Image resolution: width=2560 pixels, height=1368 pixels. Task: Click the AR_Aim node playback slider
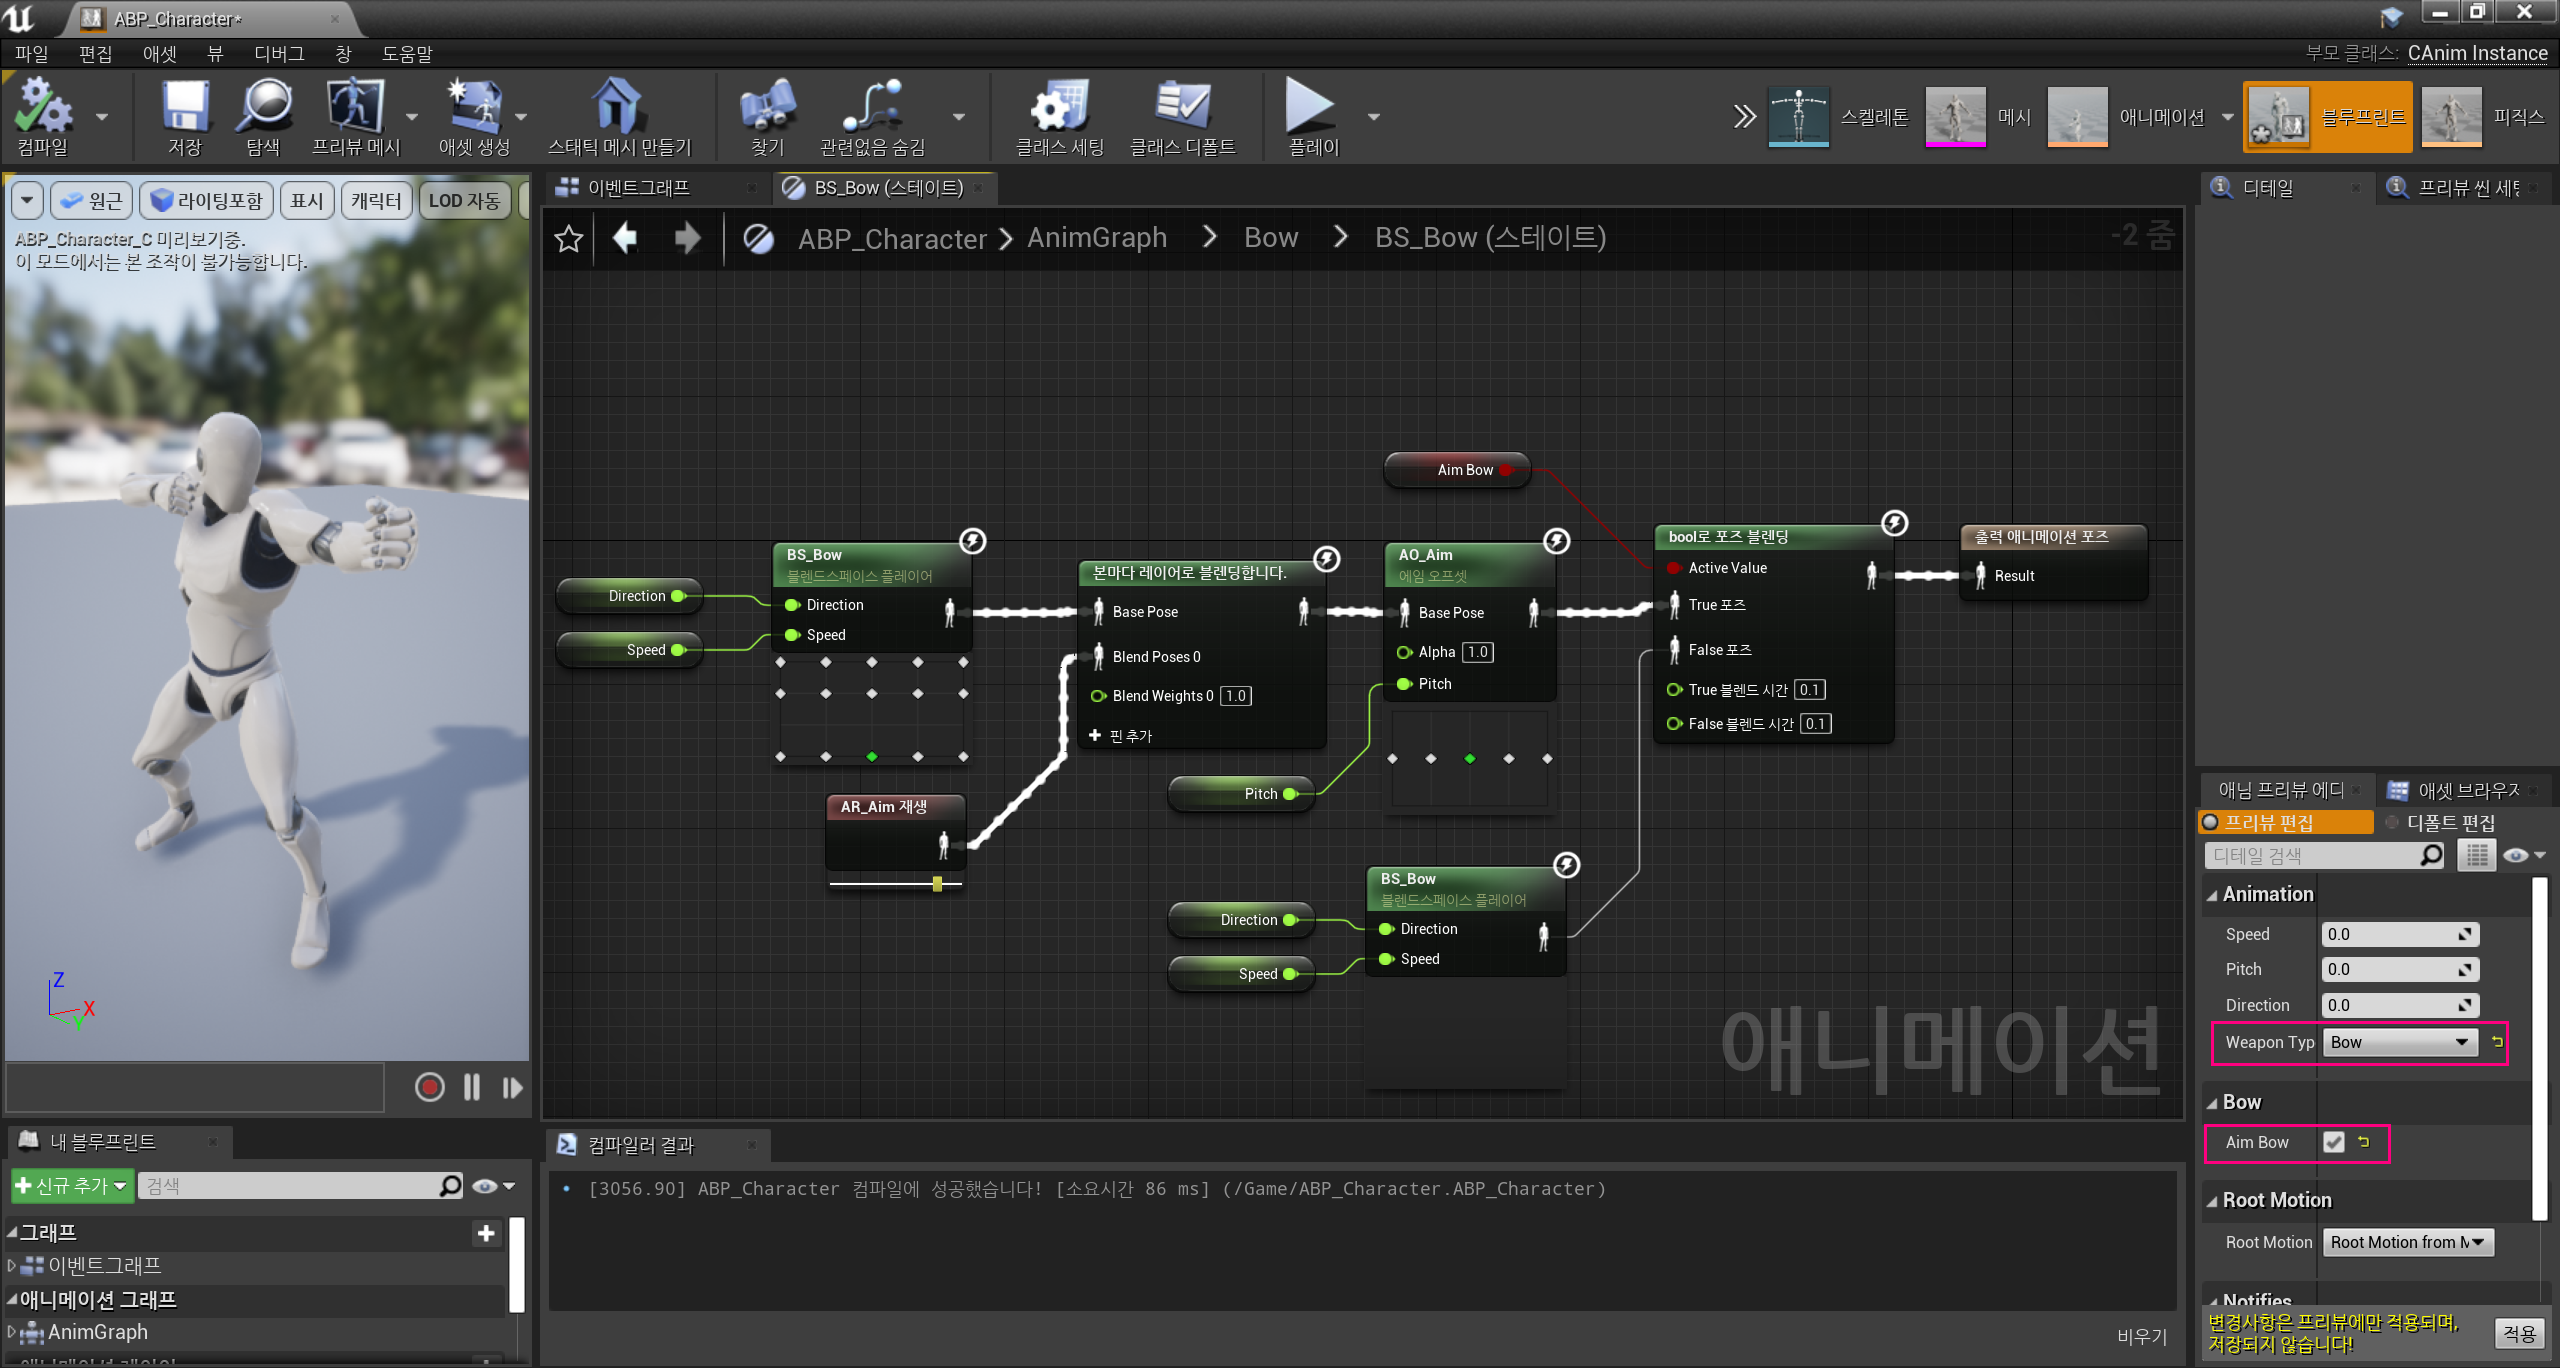937,884
